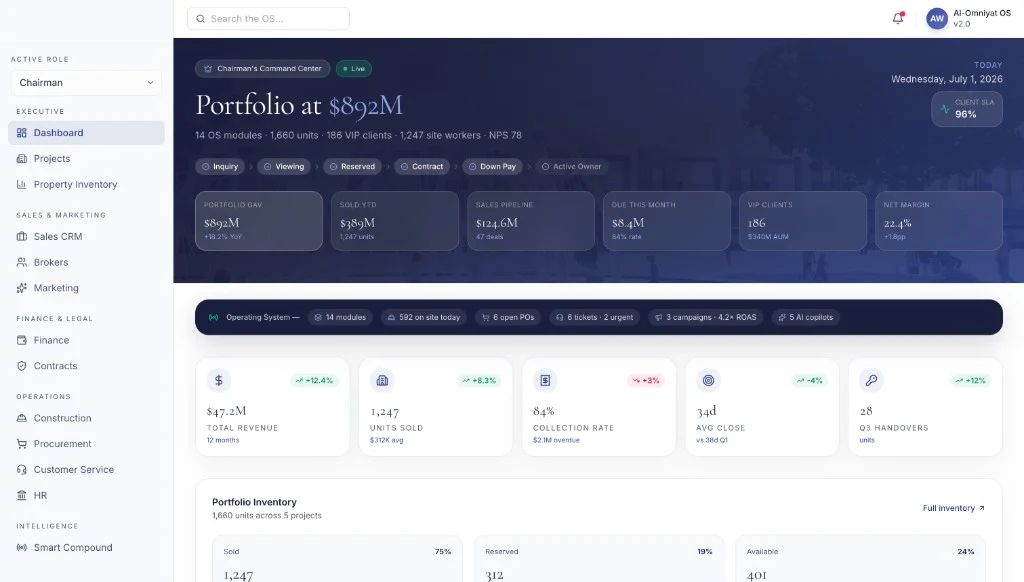1024x582 pixels.
Task: Click the Sales Pipeline $124.6M card
Action: click(531, 221)
